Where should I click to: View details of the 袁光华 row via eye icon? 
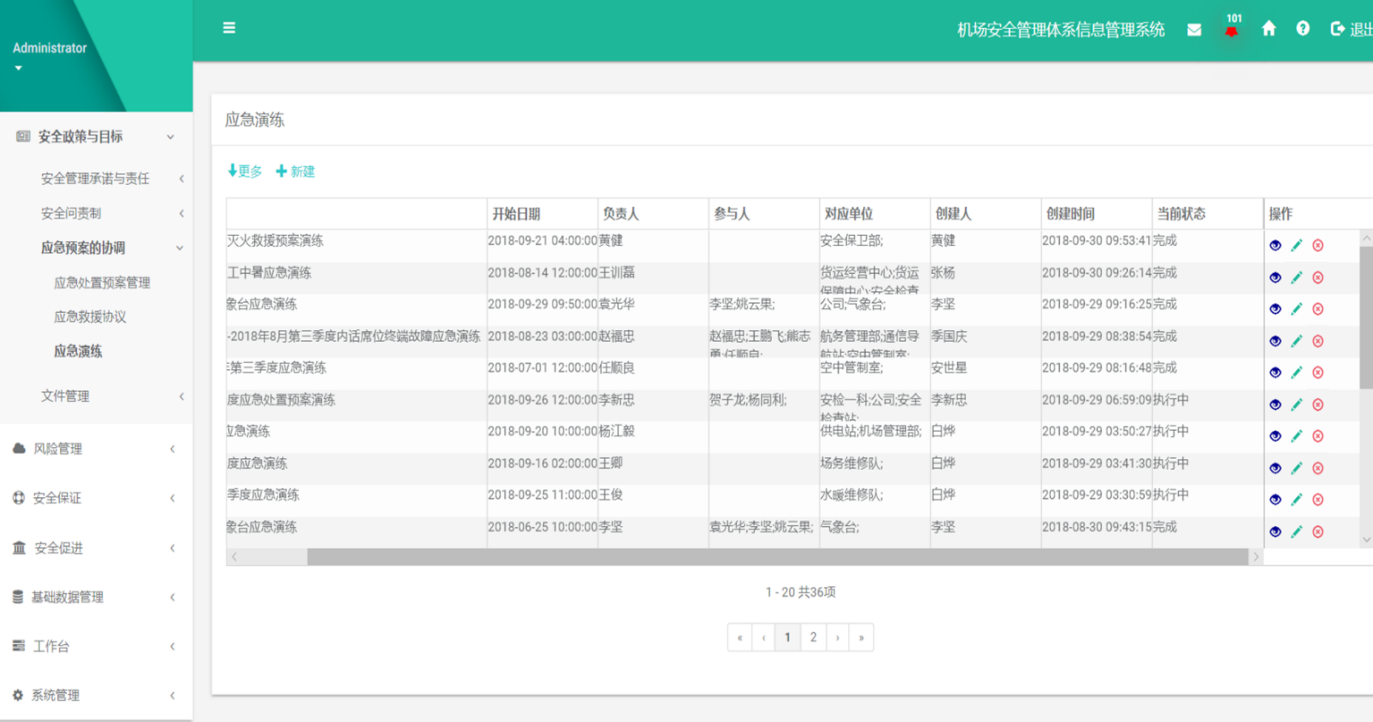1275,309
